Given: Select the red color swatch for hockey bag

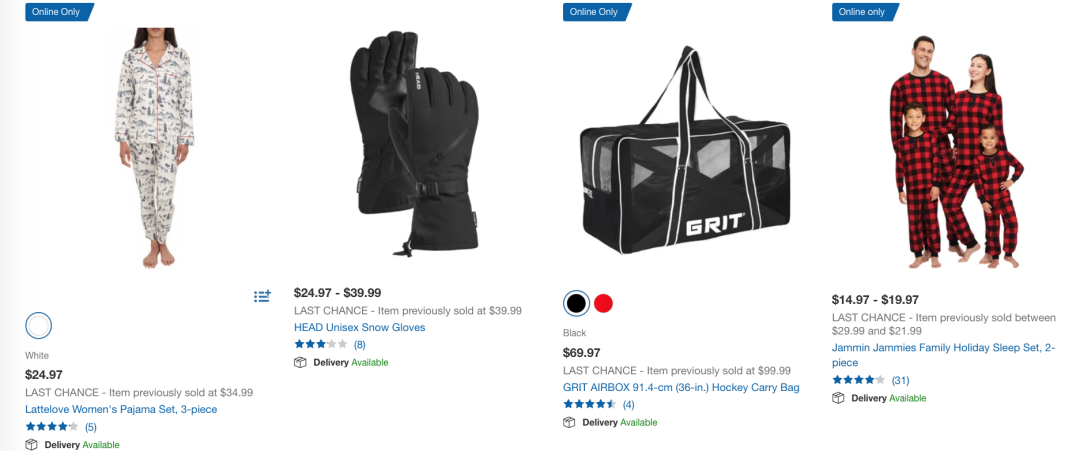Looking at the screenshot, I should click(x=603, y=303).
